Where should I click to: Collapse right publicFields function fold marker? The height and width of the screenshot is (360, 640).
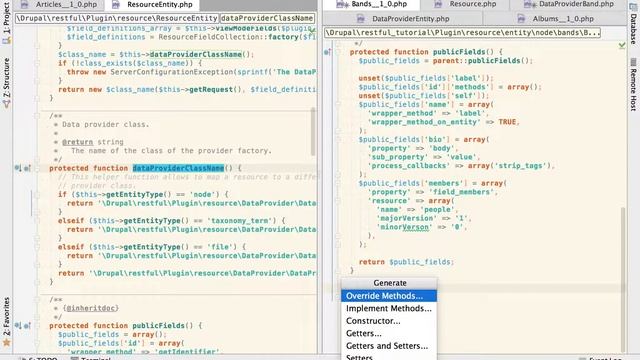[x=338, y=52]
